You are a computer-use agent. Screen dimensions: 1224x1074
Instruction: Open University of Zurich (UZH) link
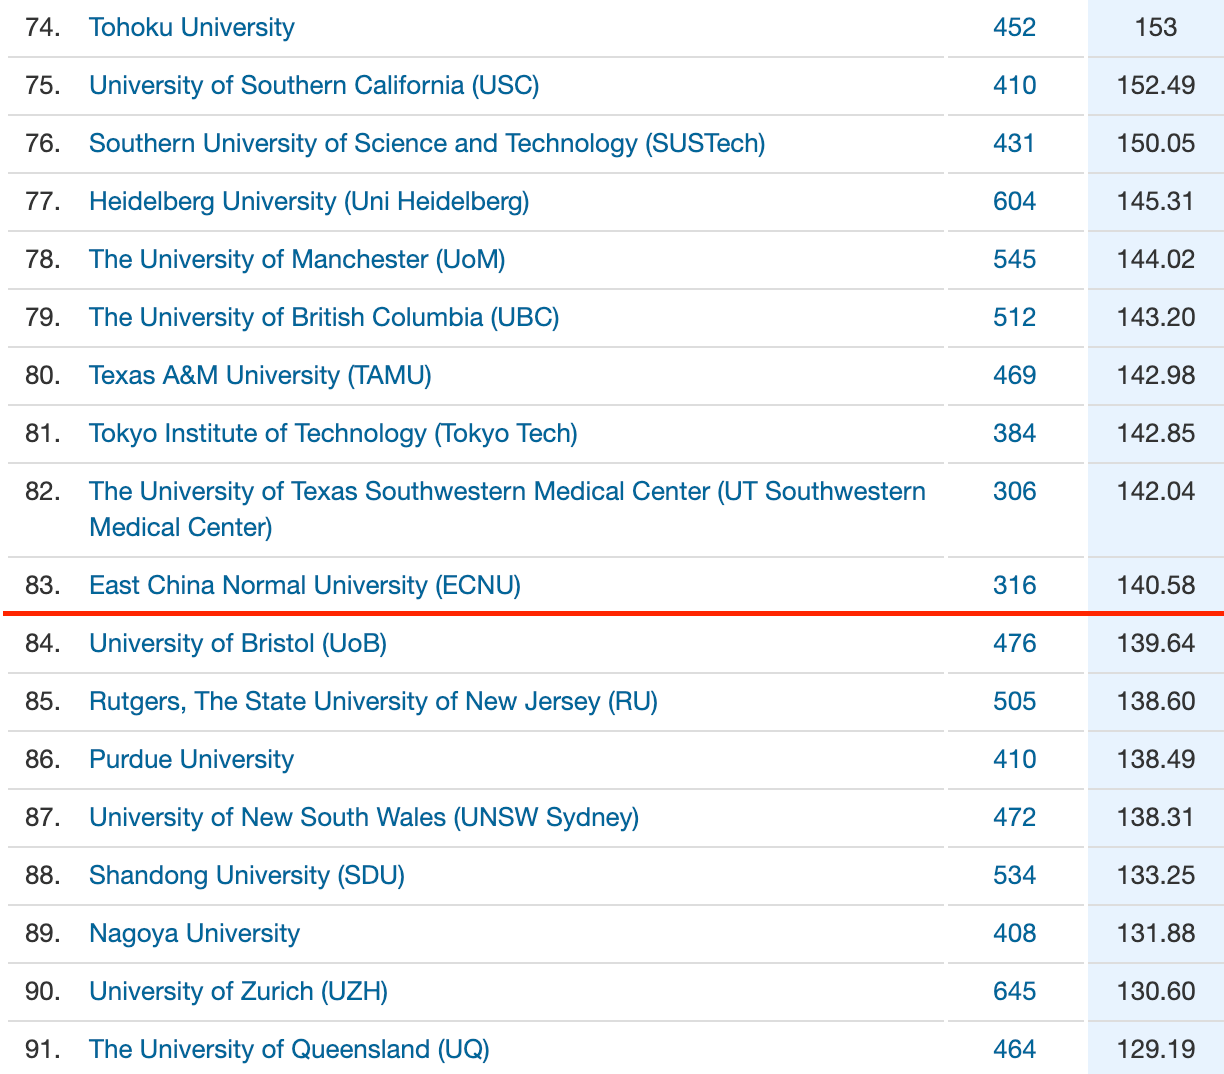[238, 991]
